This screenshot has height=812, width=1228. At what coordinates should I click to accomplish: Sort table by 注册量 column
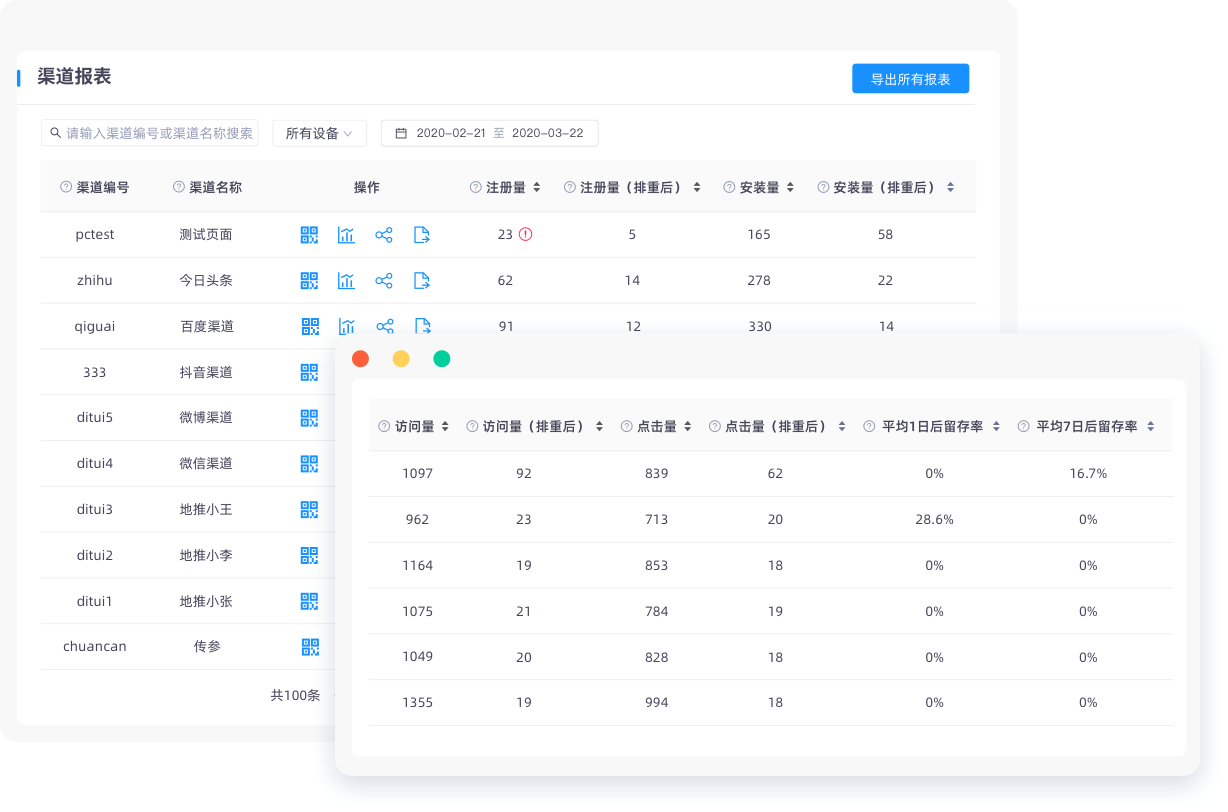[536, 187]
